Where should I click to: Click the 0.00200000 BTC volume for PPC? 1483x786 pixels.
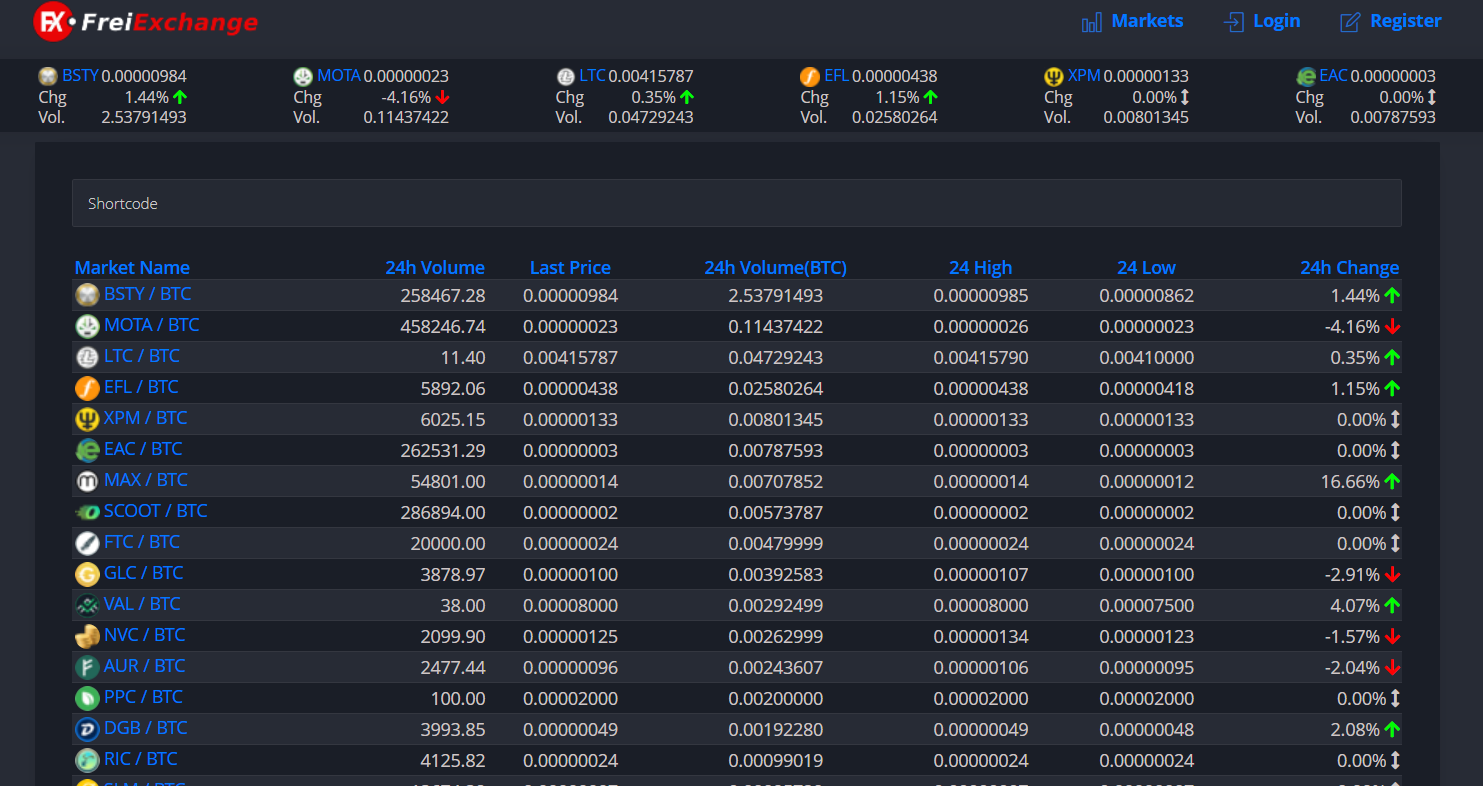pos(776,699)
